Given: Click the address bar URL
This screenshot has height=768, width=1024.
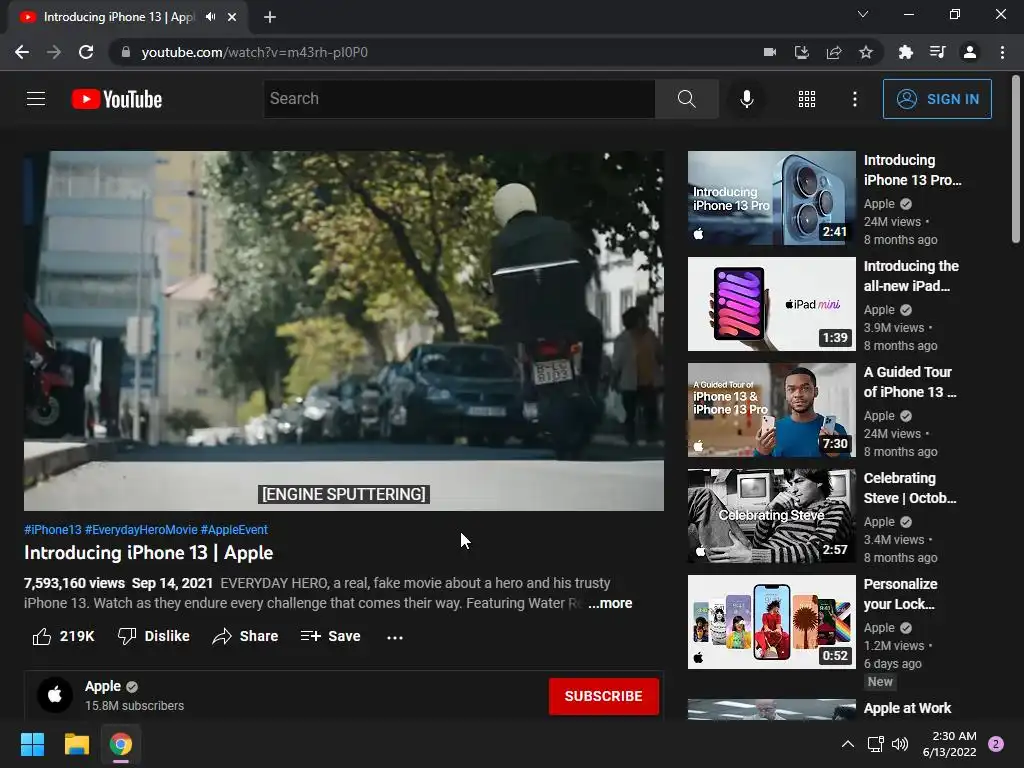Looking at the screenshot, I should 255,52.
